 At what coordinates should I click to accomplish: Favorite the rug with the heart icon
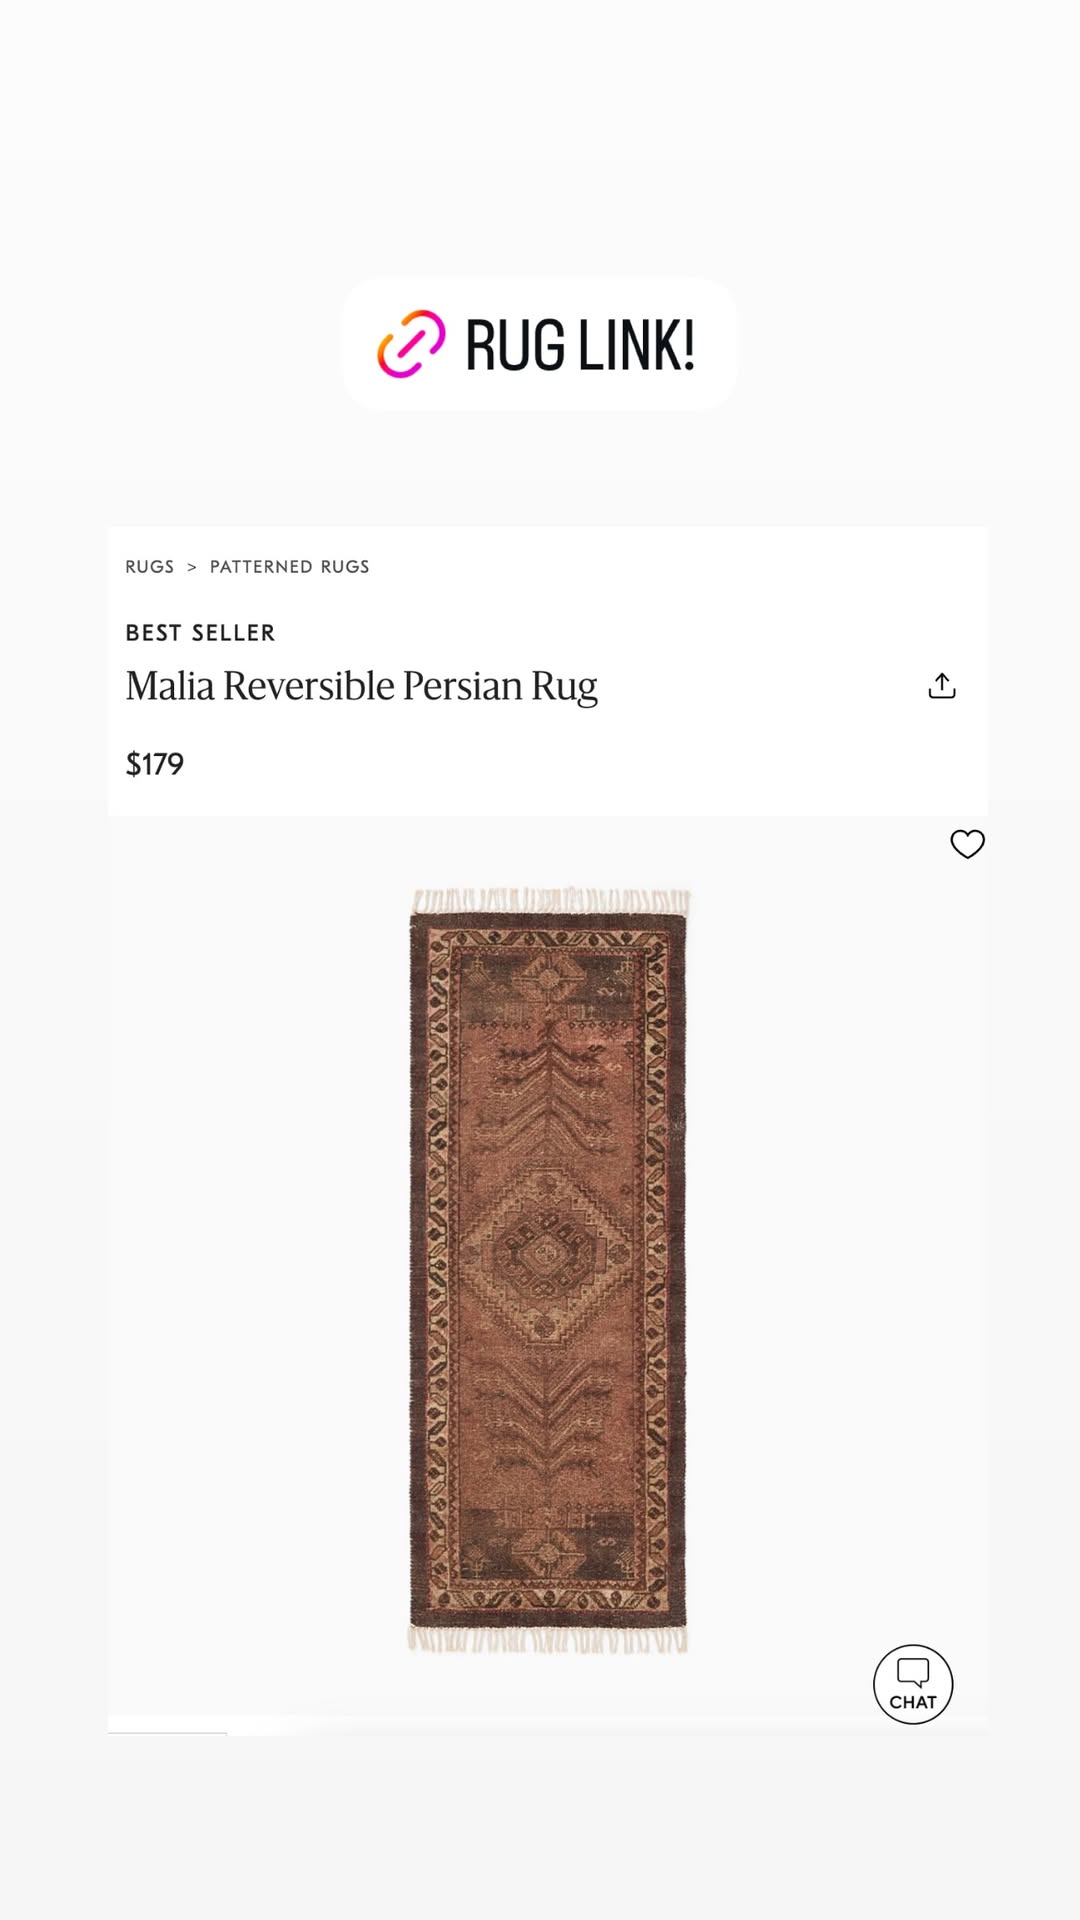tap(967, 844)
